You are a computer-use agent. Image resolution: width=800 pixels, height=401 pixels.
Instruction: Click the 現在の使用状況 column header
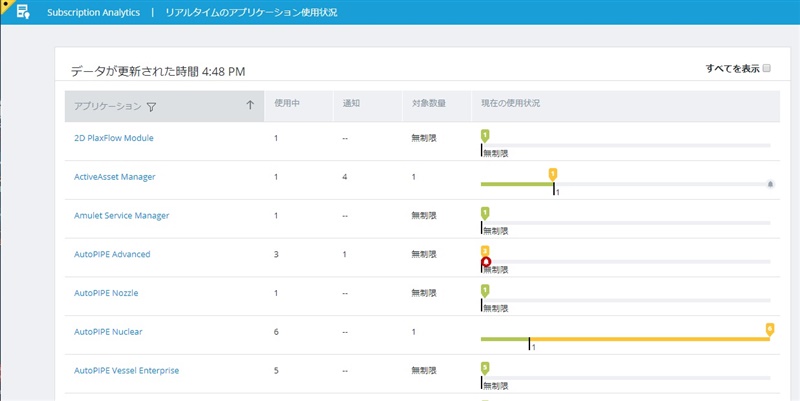(x=511, y=106)
